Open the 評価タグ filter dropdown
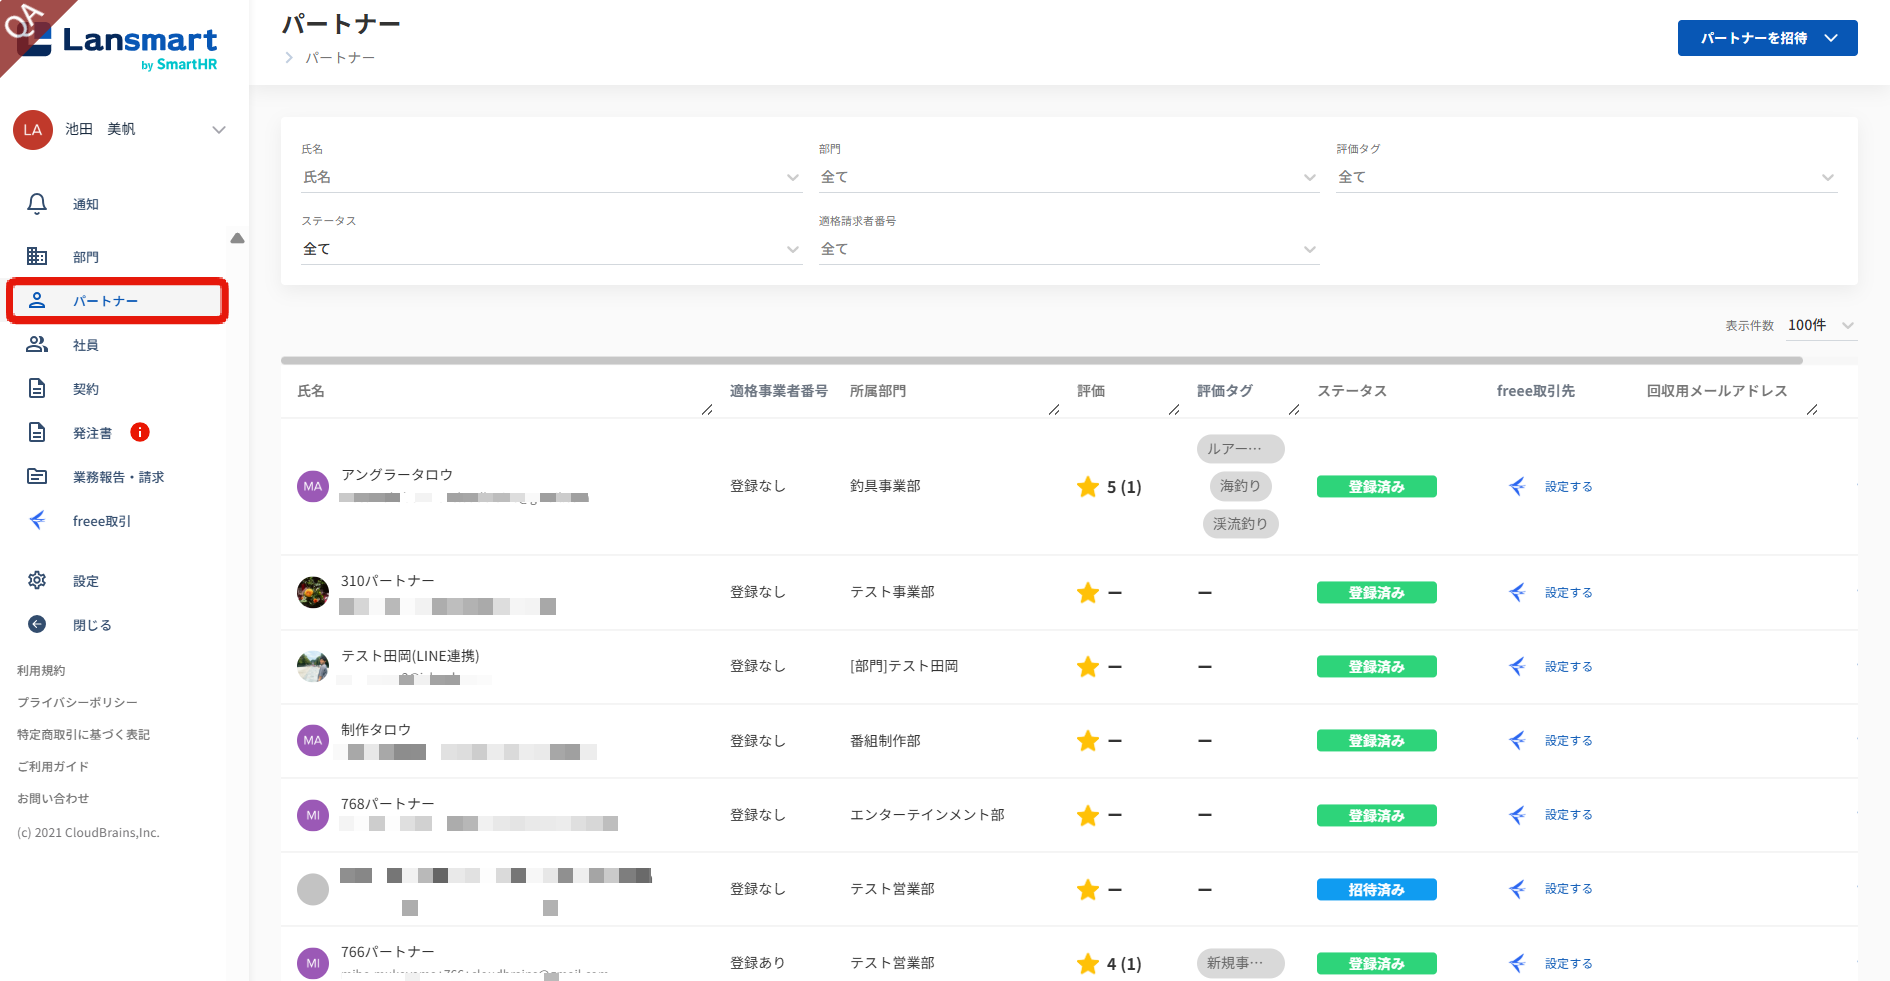 point(1587,177)
